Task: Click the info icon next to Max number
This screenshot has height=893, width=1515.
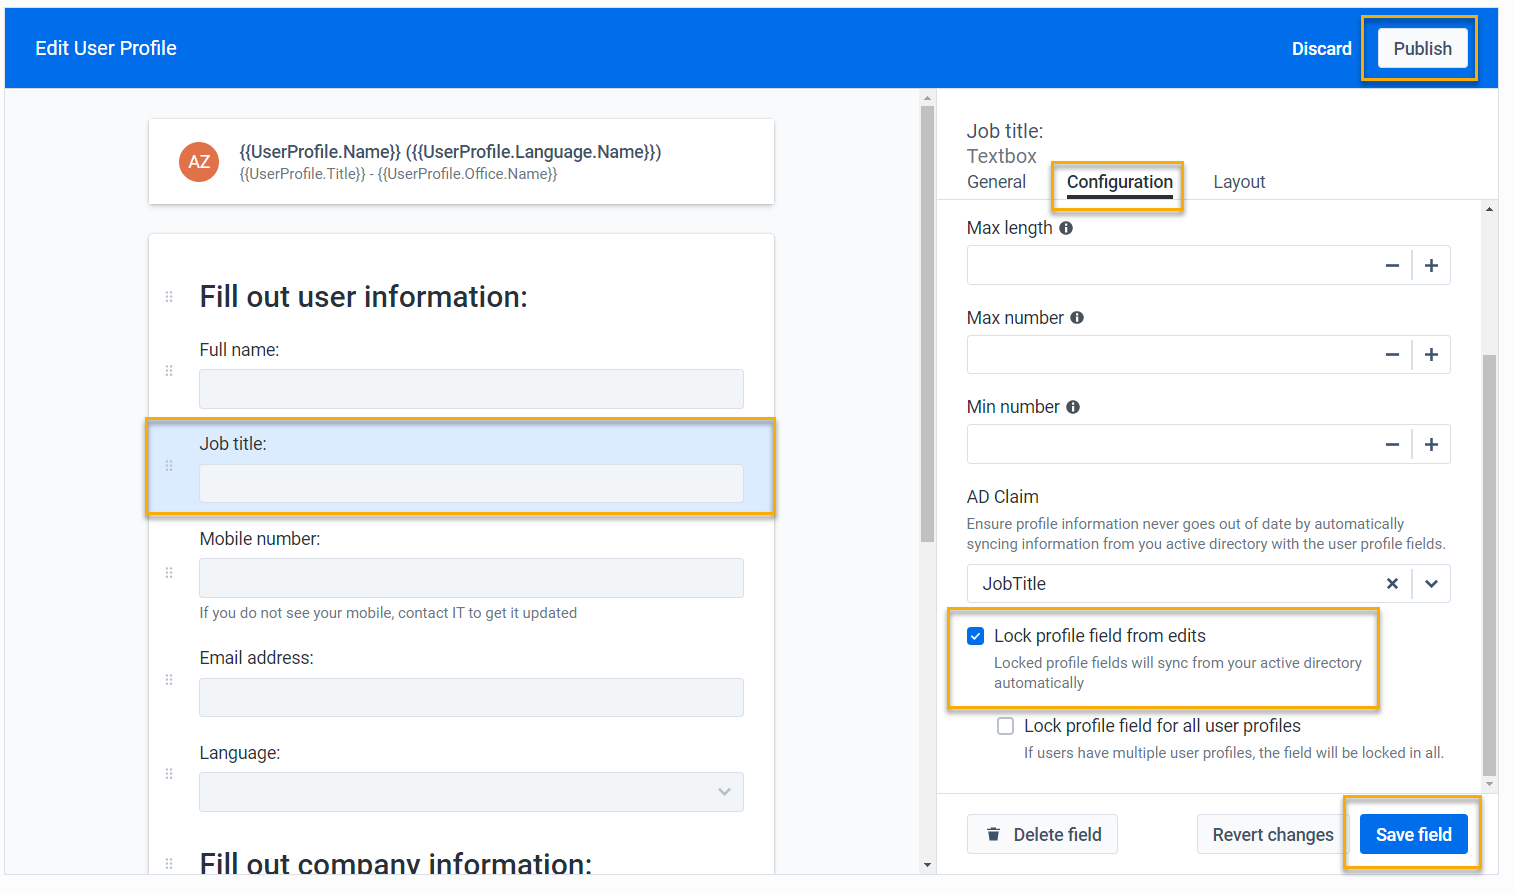Action: tap(1076, 317)
